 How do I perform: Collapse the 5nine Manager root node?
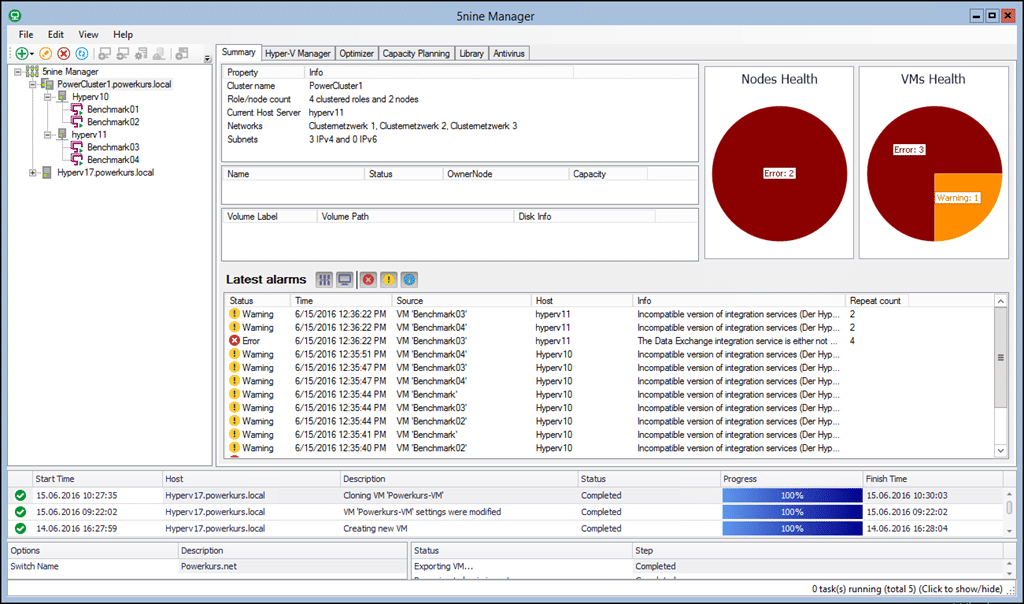(18, 72)
